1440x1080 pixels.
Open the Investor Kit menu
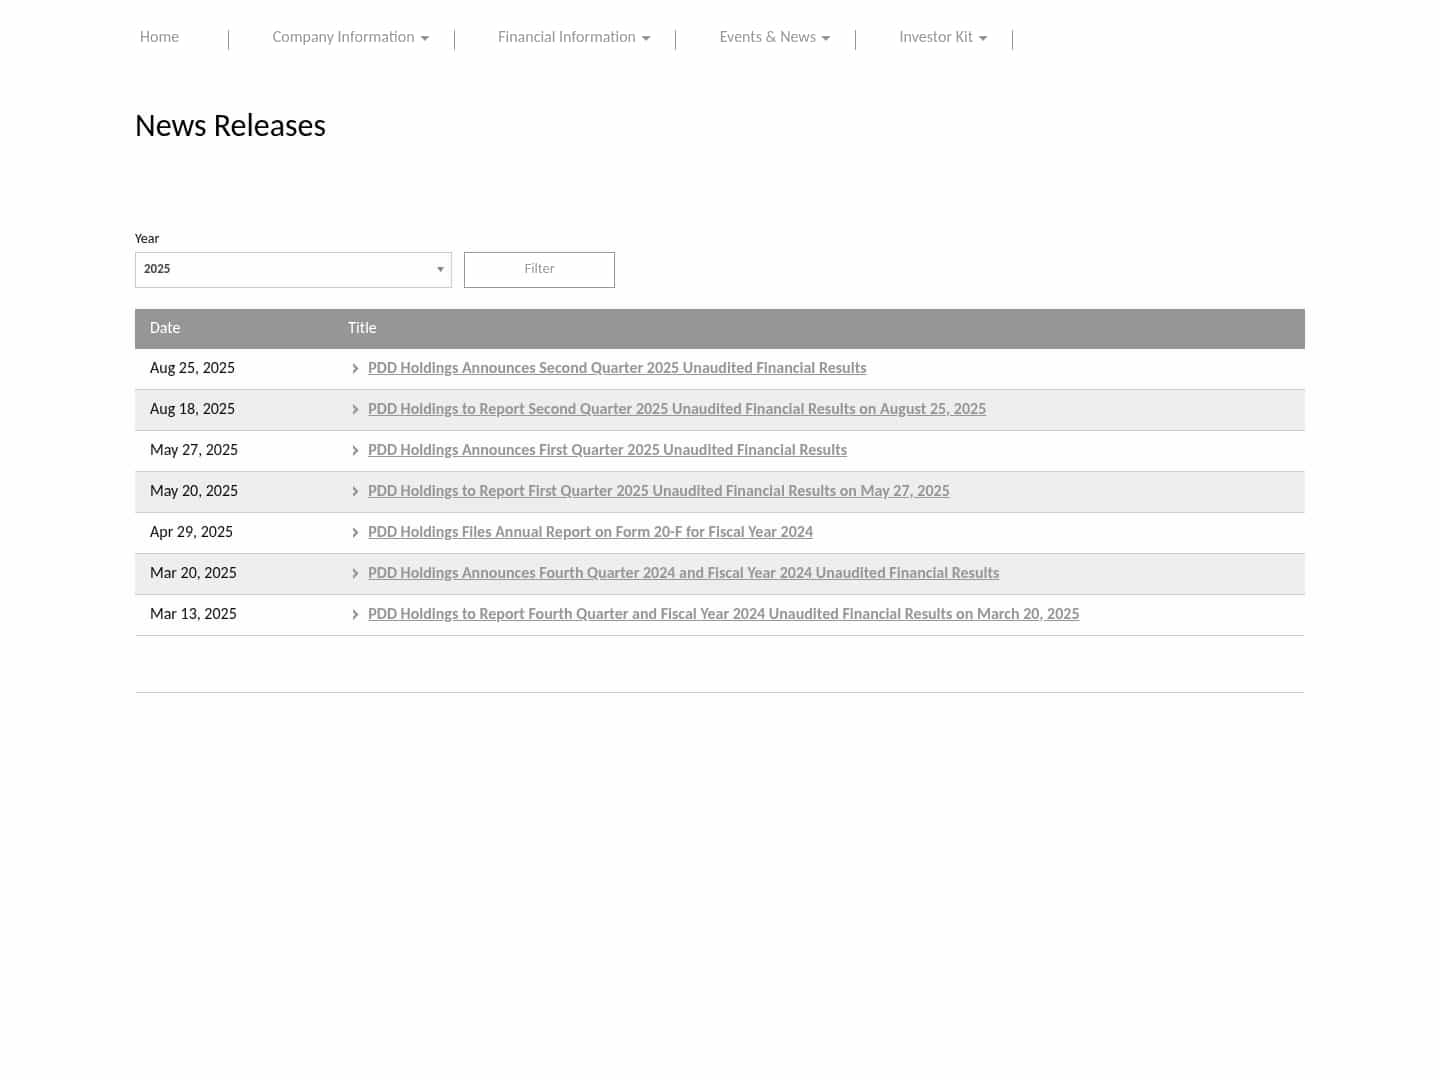(943, 37)
